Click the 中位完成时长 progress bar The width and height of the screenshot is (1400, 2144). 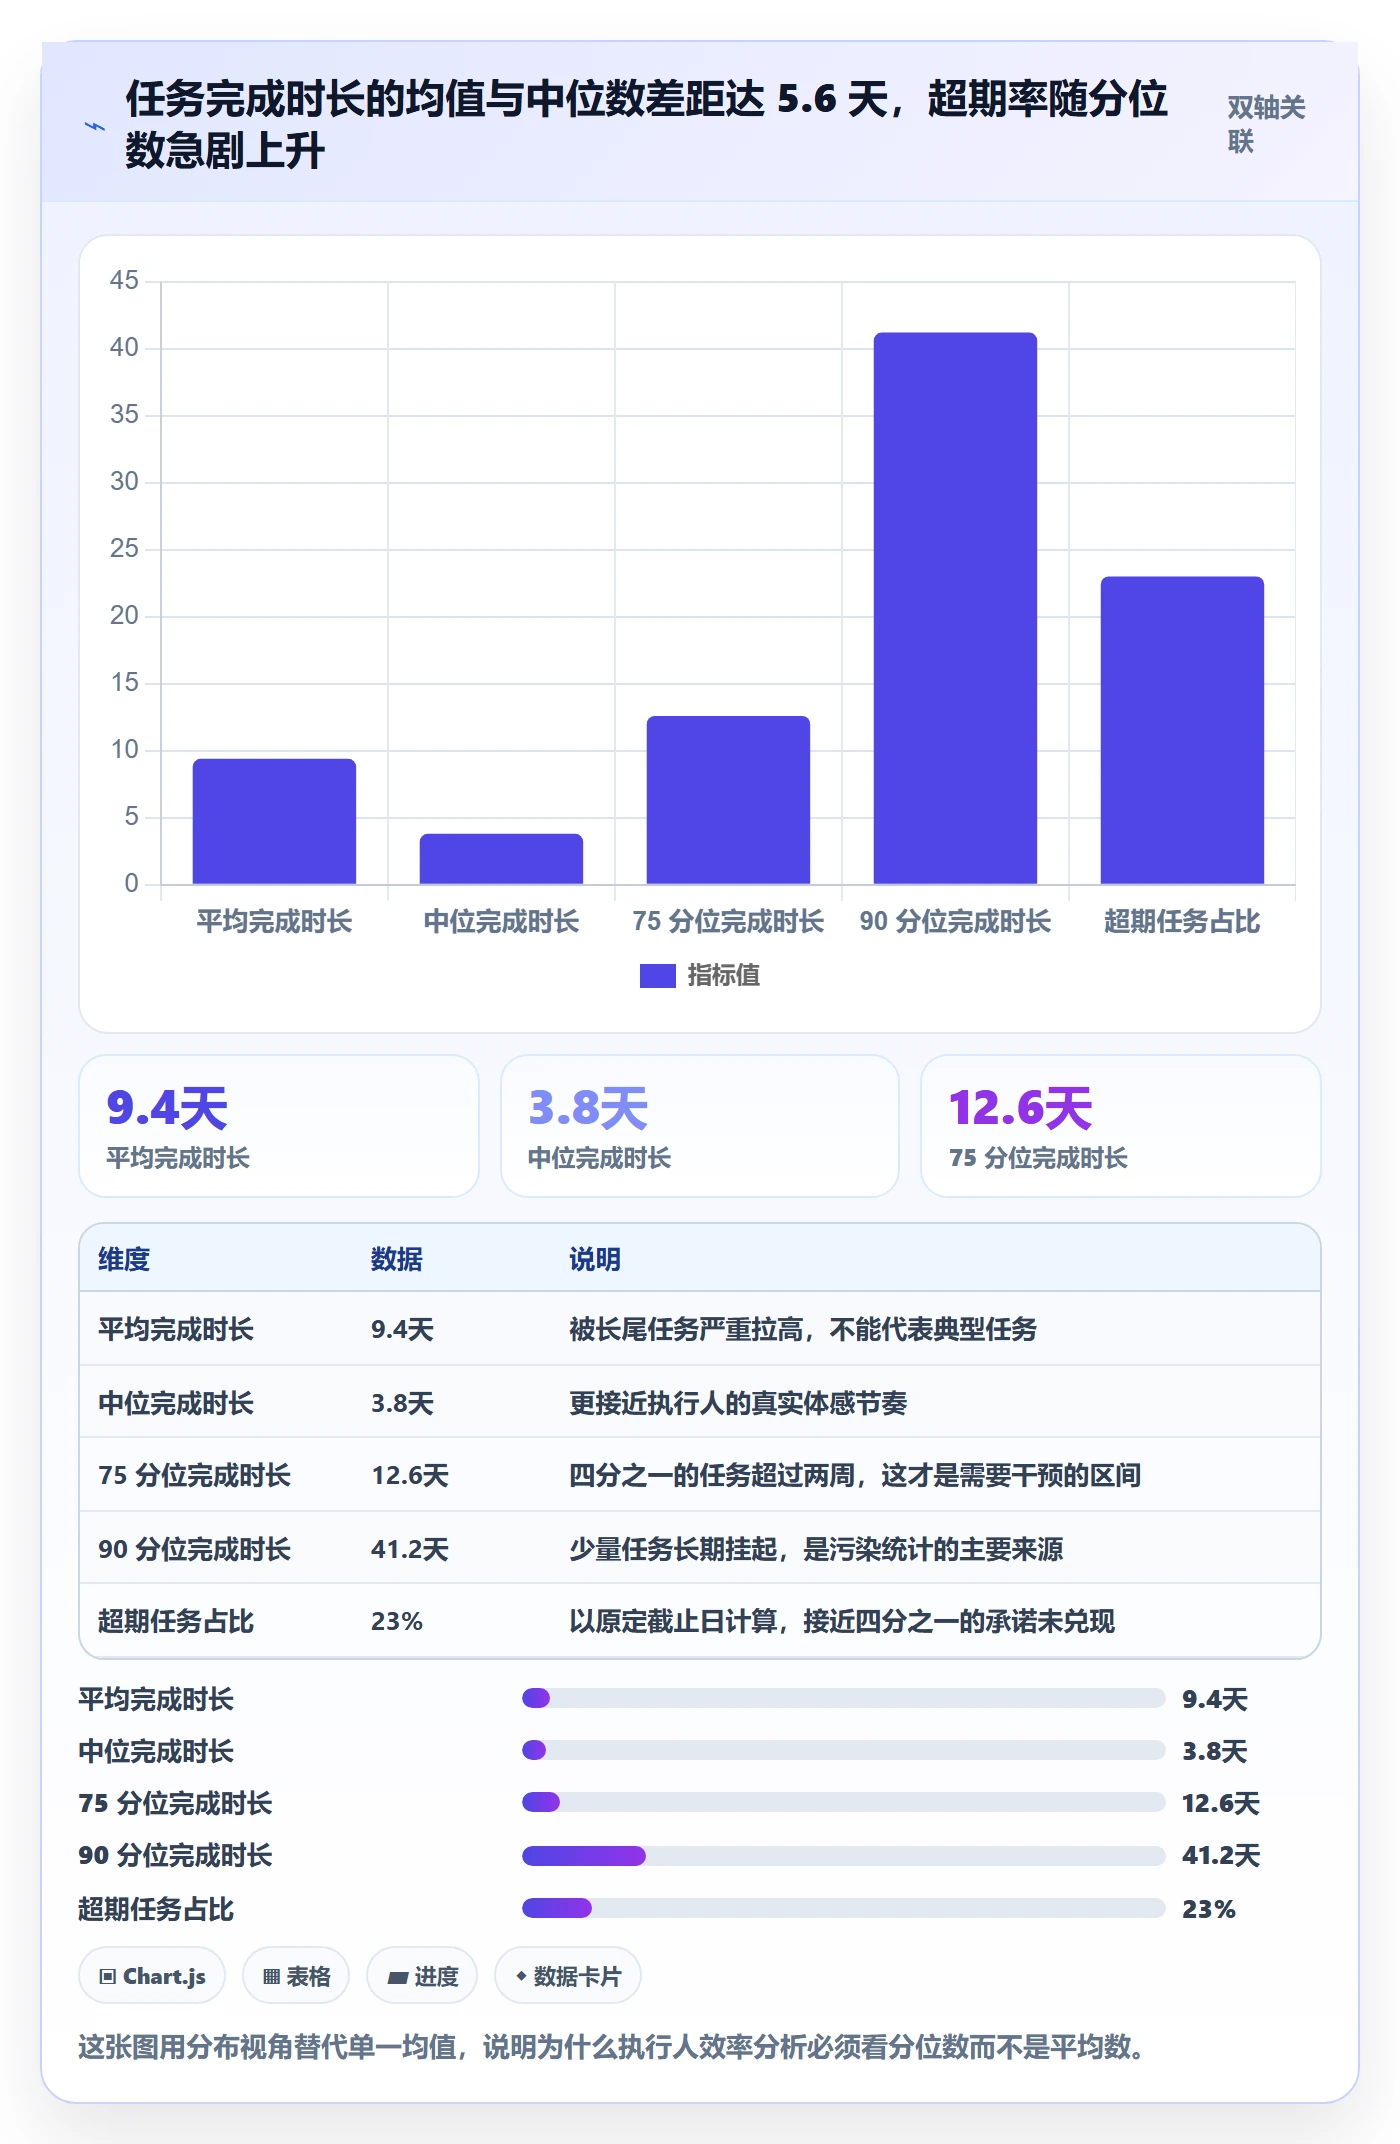point(843,1750)
